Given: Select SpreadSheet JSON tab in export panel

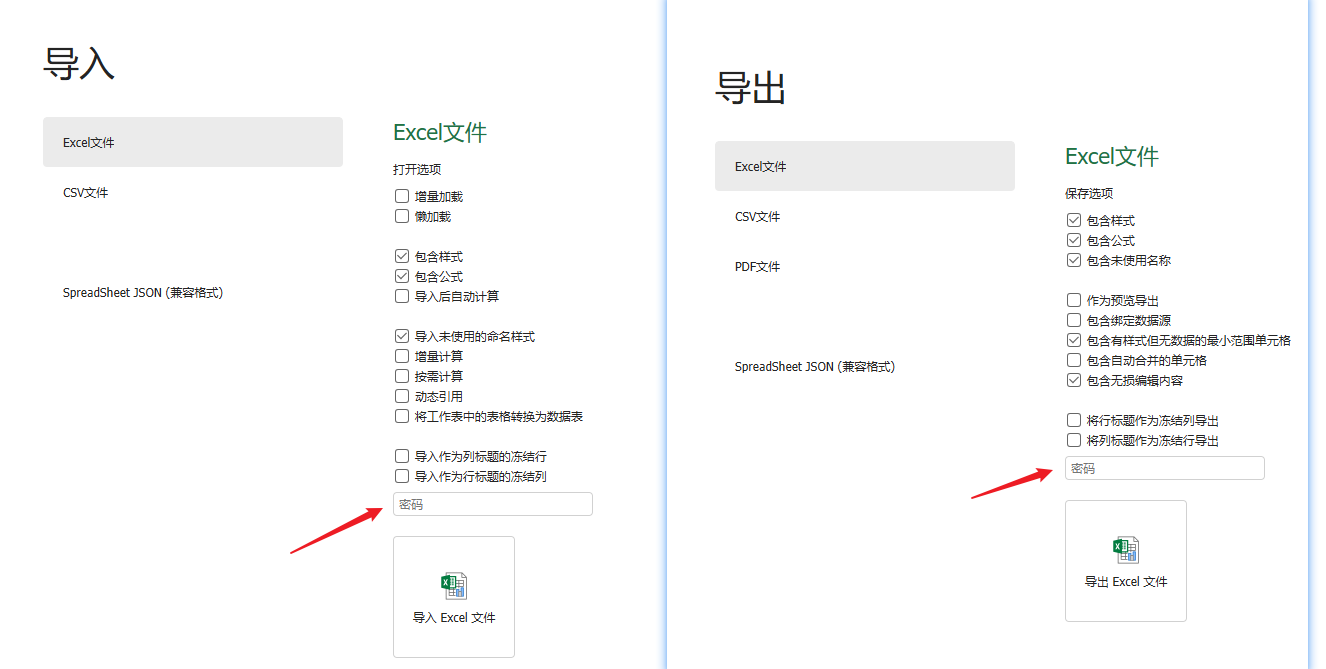Looking at the screenshot, I should 865,366.
